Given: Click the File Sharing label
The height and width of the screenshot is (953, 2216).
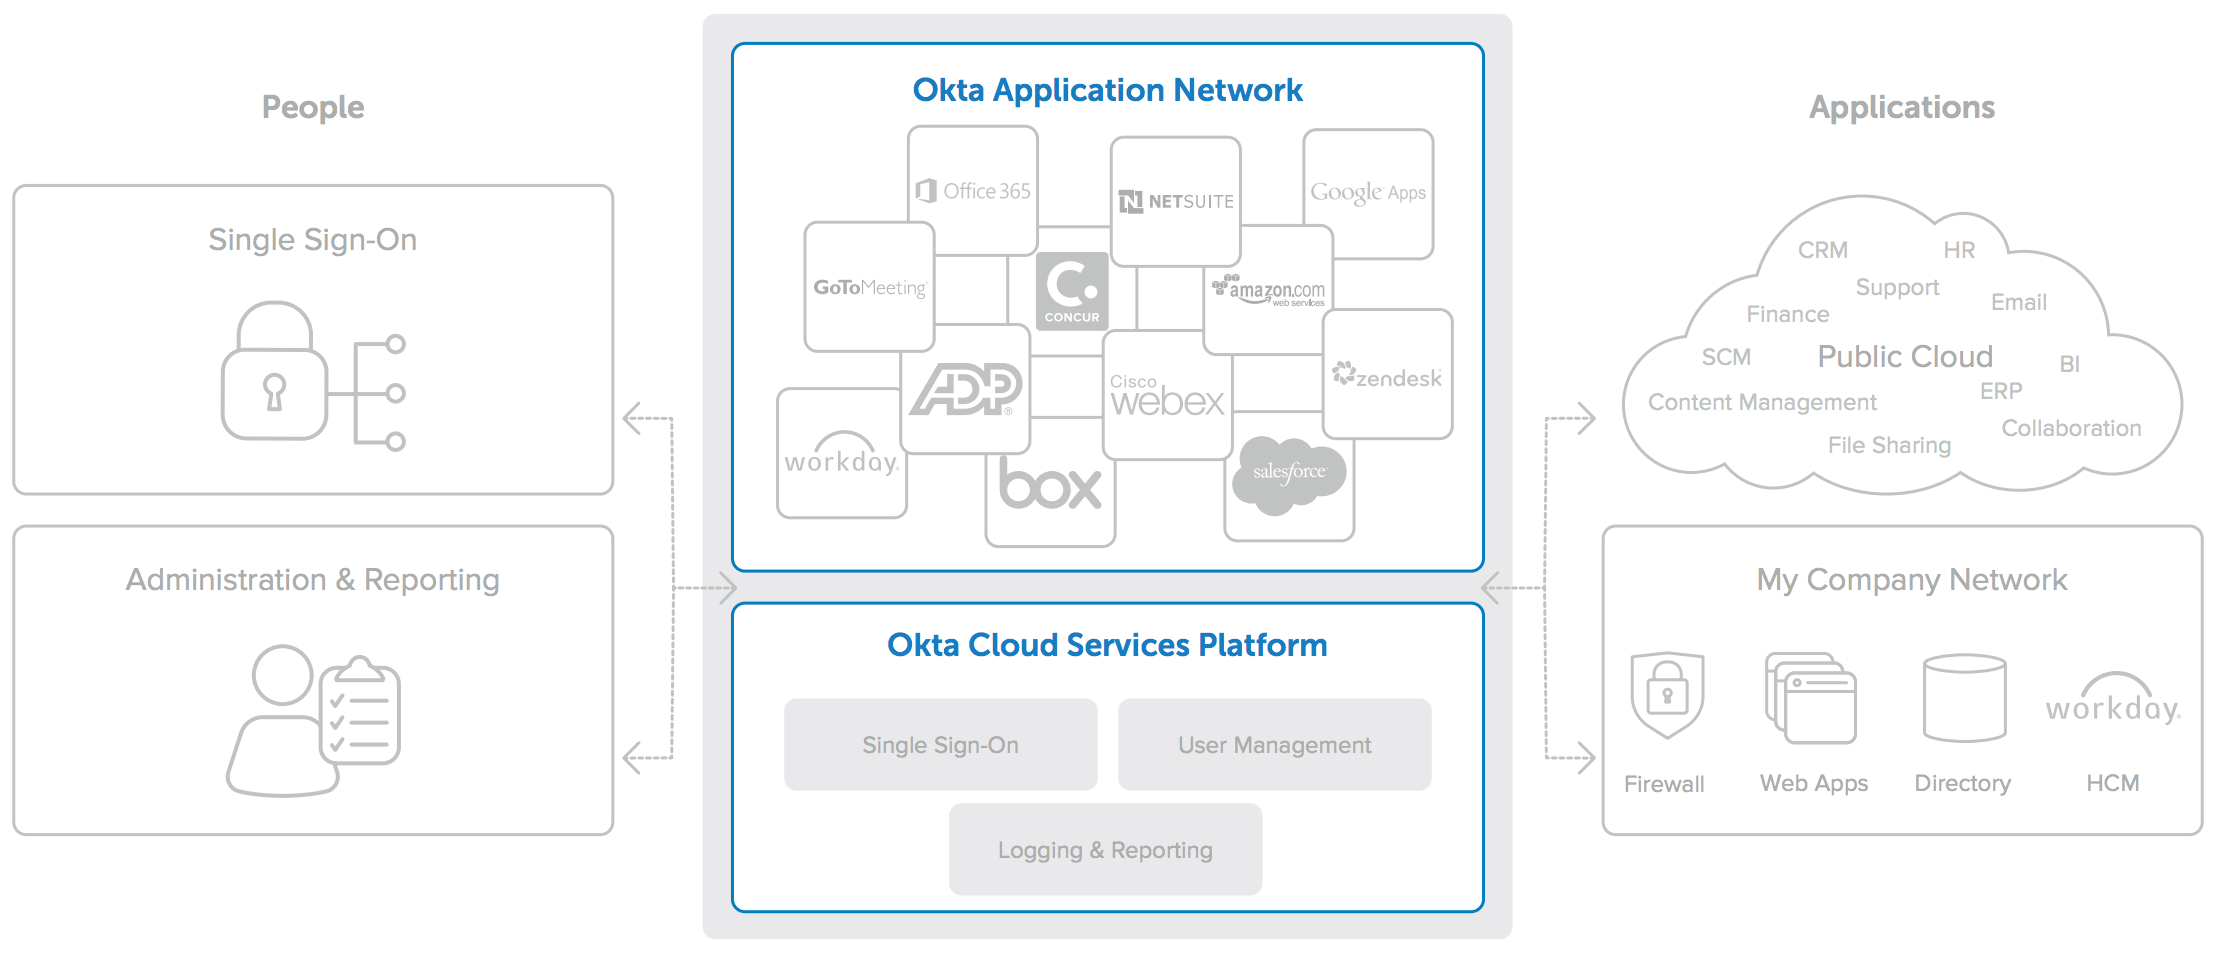Looking at the screenshot, I should pos(1890,445).
